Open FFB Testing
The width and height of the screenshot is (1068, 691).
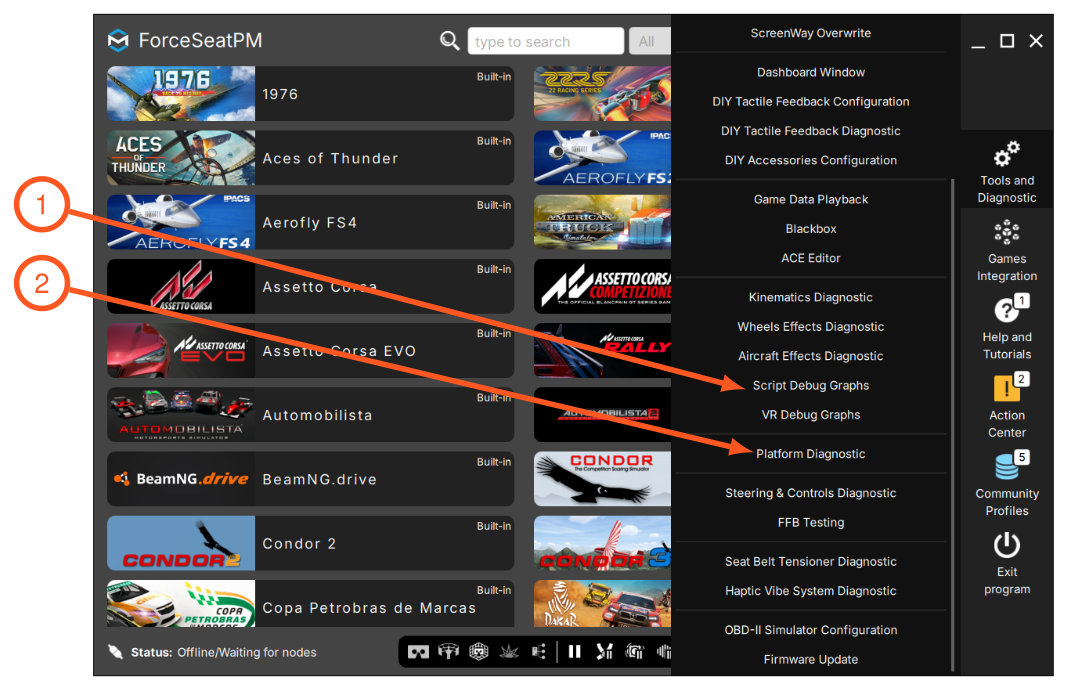point(811,522)
